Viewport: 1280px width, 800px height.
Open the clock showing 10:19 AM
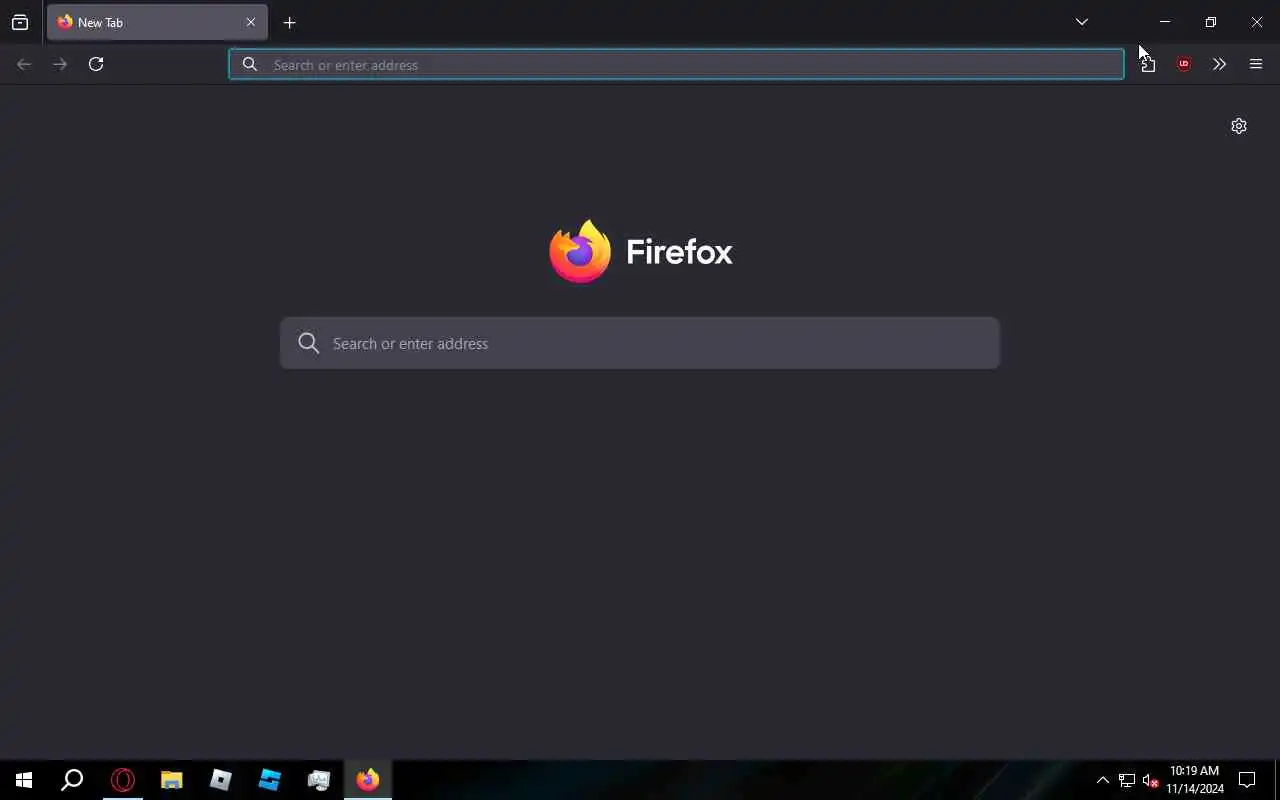coord(1195,780)
